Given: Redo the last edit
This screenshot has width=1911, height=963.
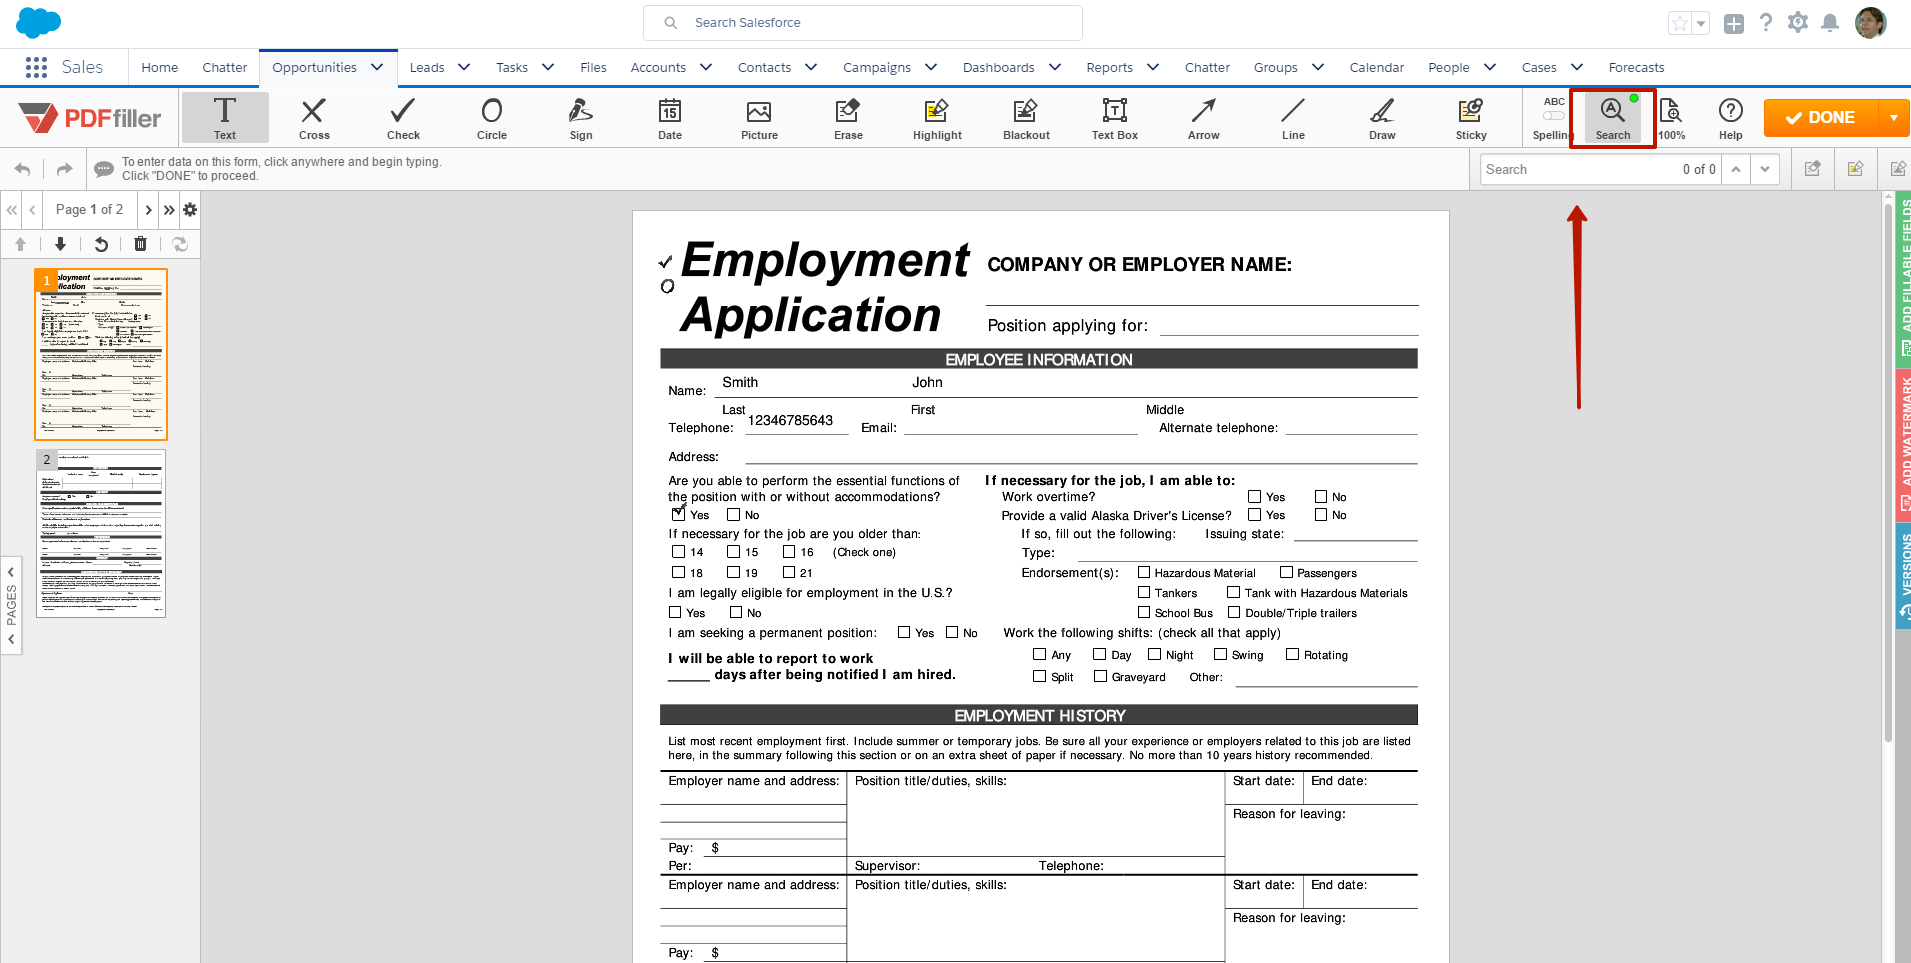Looking at the screenshot, I should (x=64, y=169).
